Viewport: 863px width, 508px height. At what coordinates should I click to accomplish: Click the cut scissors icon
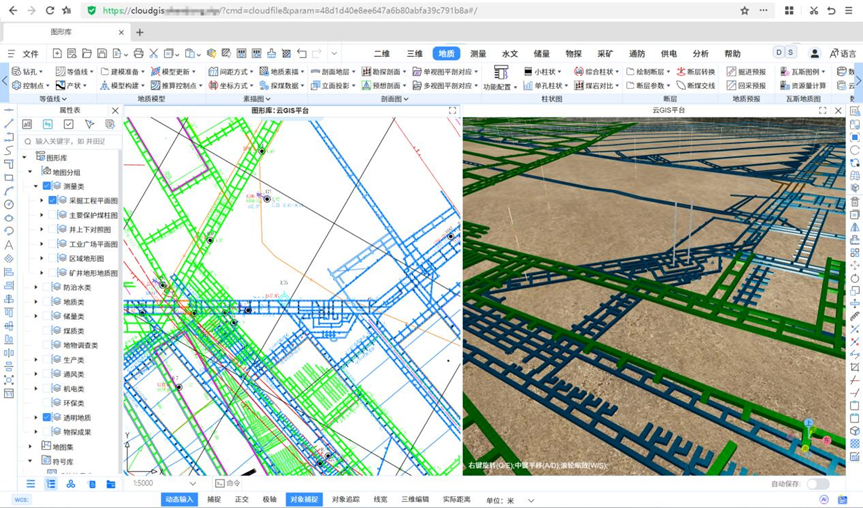[x=154, y=53]
